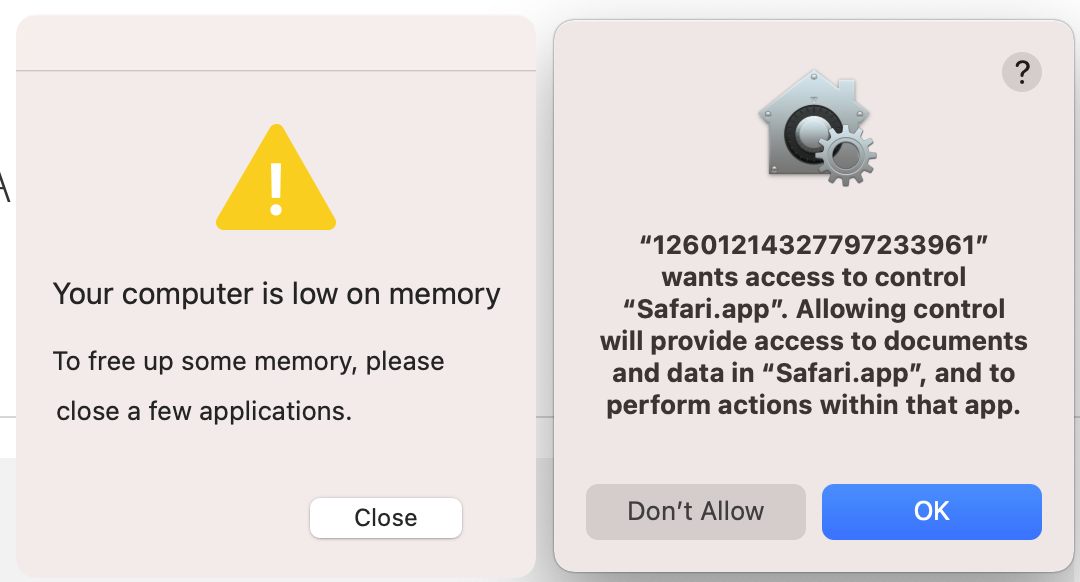Screen dimensions: 1080x582
Task: Click the "To free up some memory" line
Action: click(249, 361)
